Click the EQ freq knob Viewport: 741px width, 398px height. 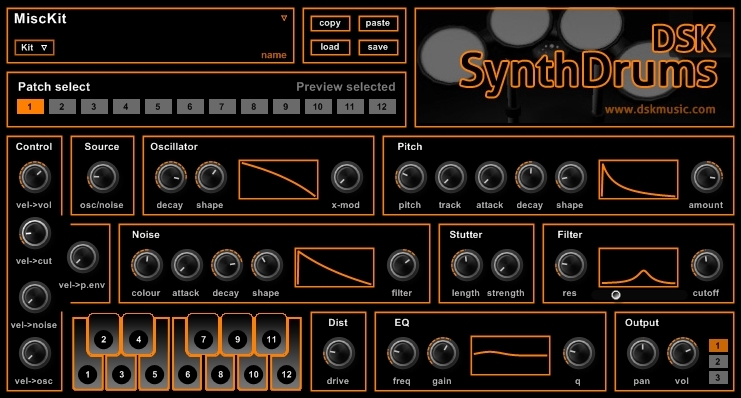pyautogui.click(x=402, y=353)
